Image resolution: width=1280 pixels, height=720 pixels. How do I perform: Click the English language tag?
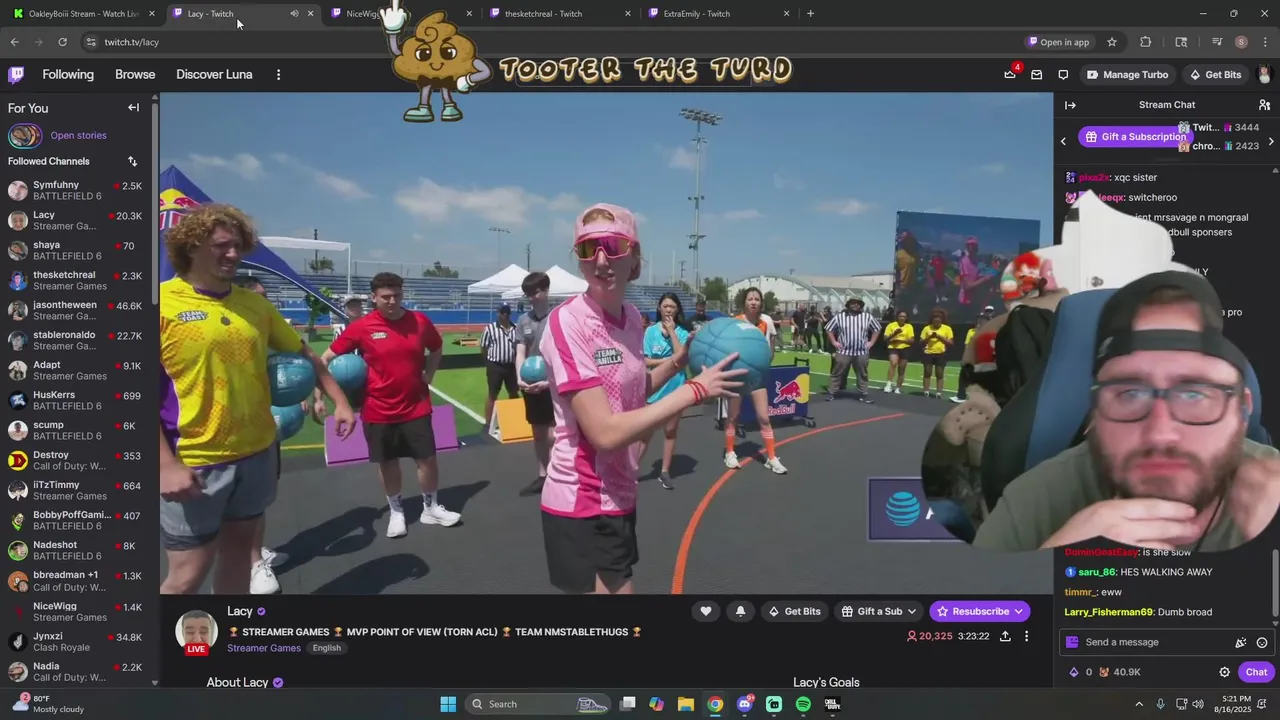click(327, 648)
